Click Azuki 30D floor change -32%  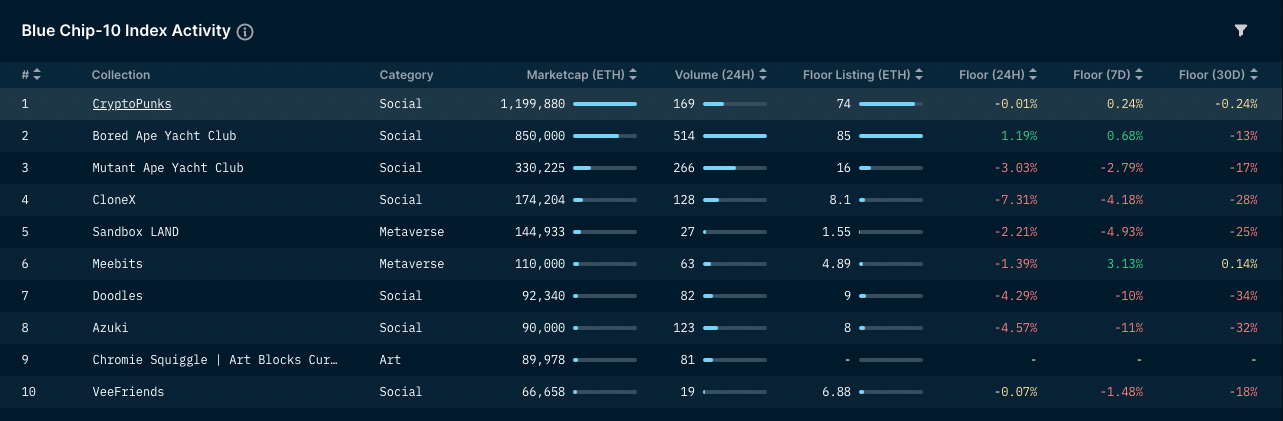[1243, 328]
